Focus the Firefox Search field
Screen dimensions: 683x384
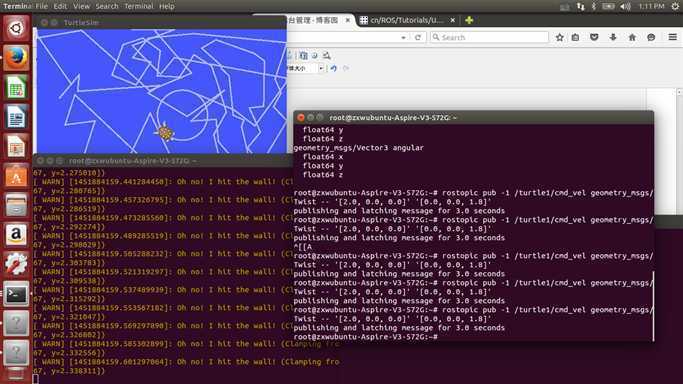[x=489, y=37]
